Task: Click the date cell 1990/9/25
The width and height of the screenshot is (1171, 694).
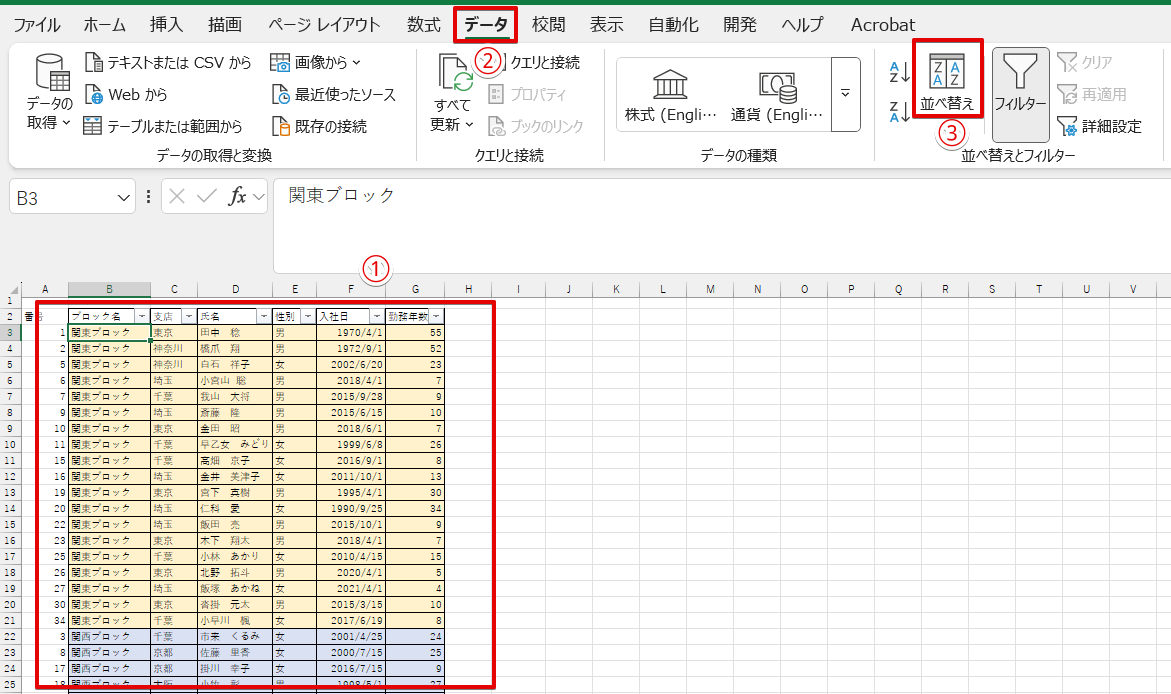Action: click(x=351, y=508)
